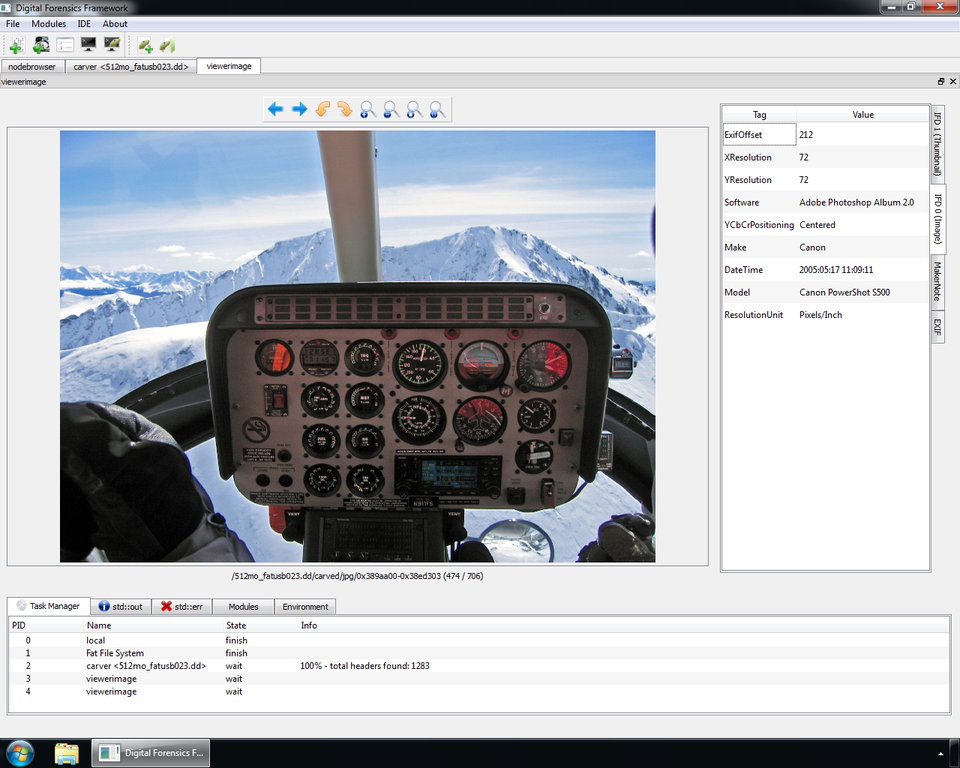Click the first monitor icon in the main toolbar
Screen dimensions: 960x768
(x=88, y=45)
